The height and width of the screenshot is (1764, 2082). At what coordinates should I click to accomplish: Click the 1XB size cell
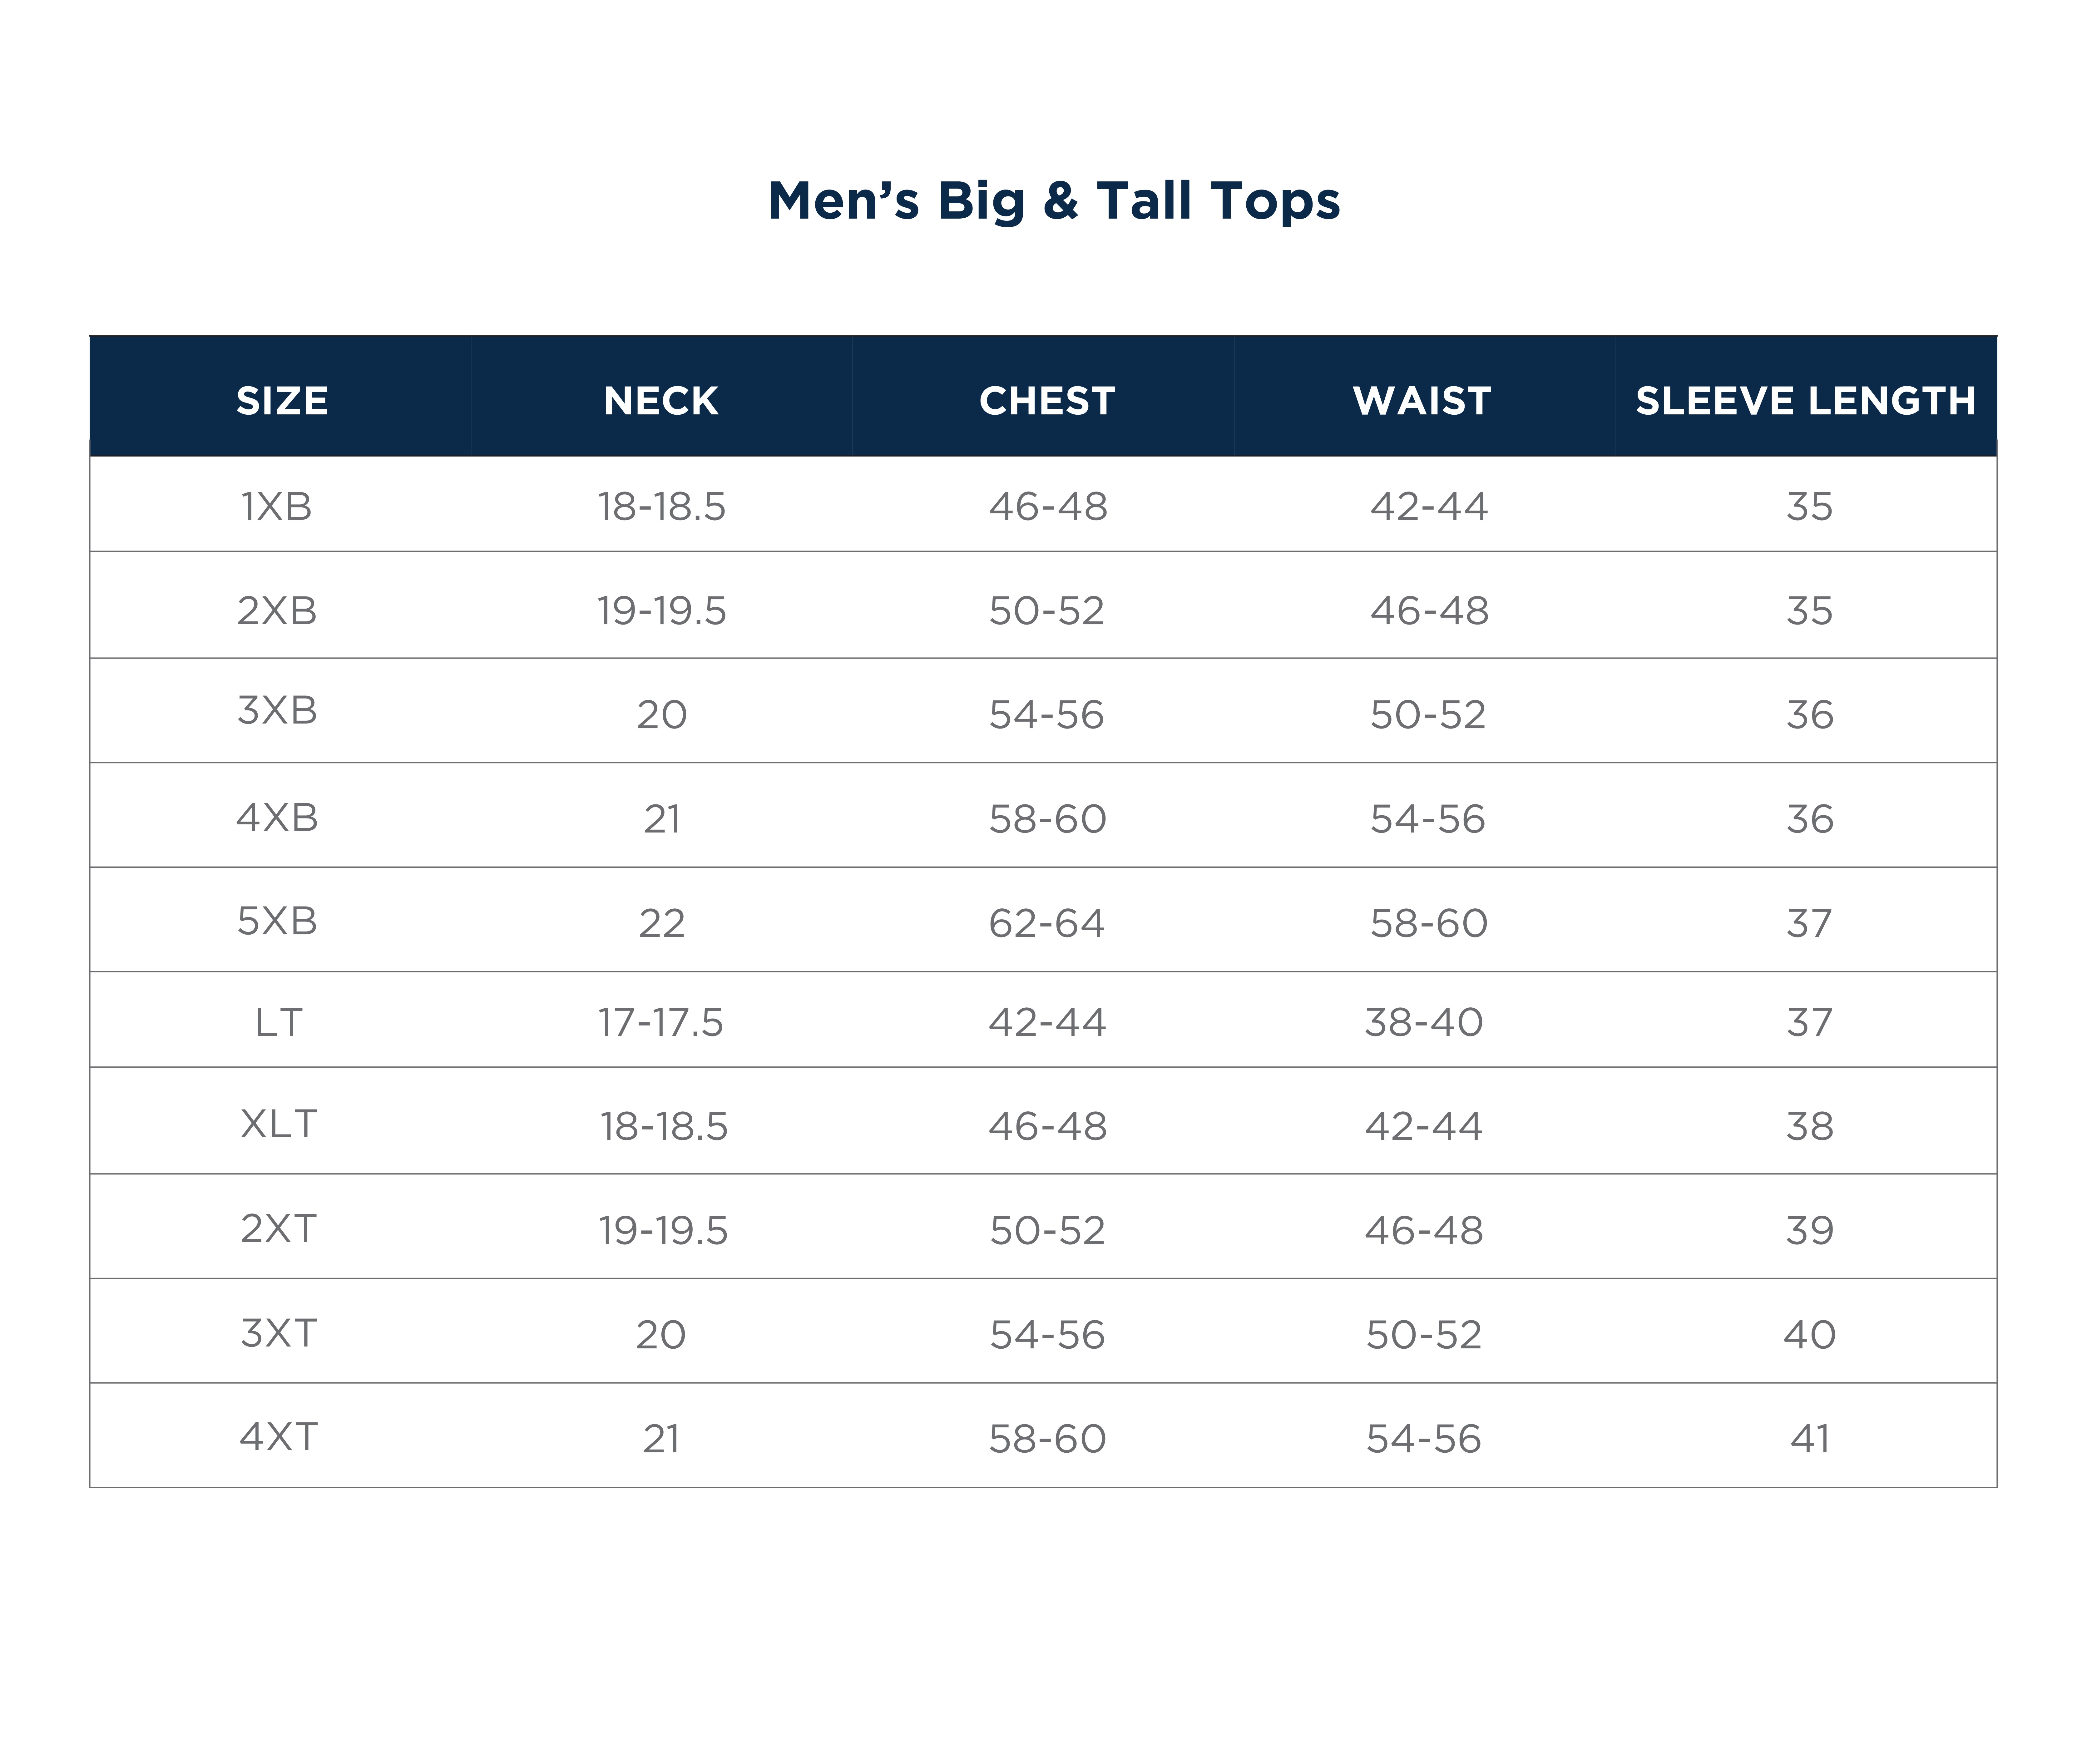point(277,507)
